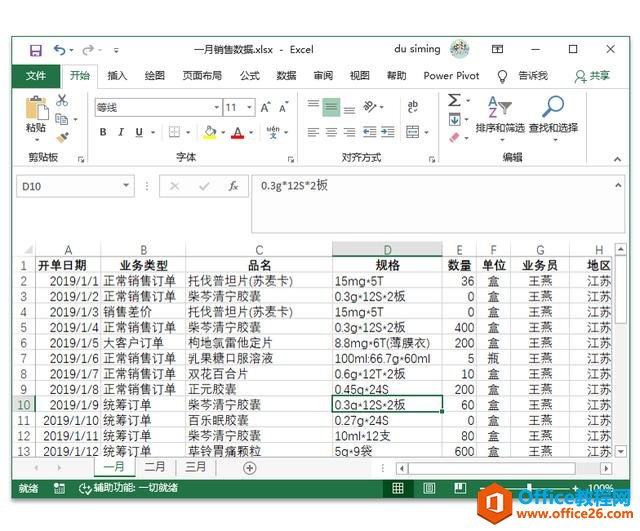Toggle wrap text button
Screen dimensions: 640x531
pyautogui.click(x=413, y=107)
